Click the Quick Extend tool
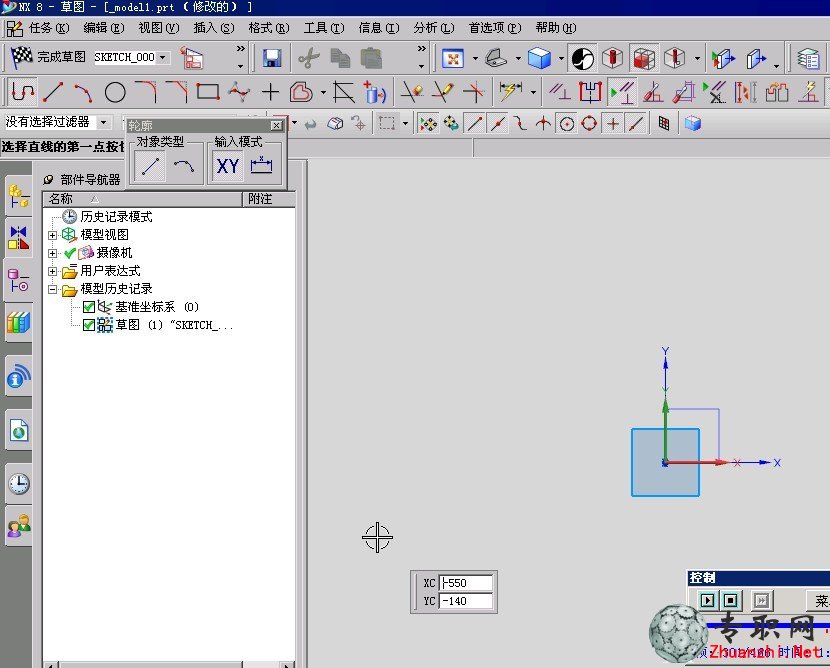 click(443, 92)
